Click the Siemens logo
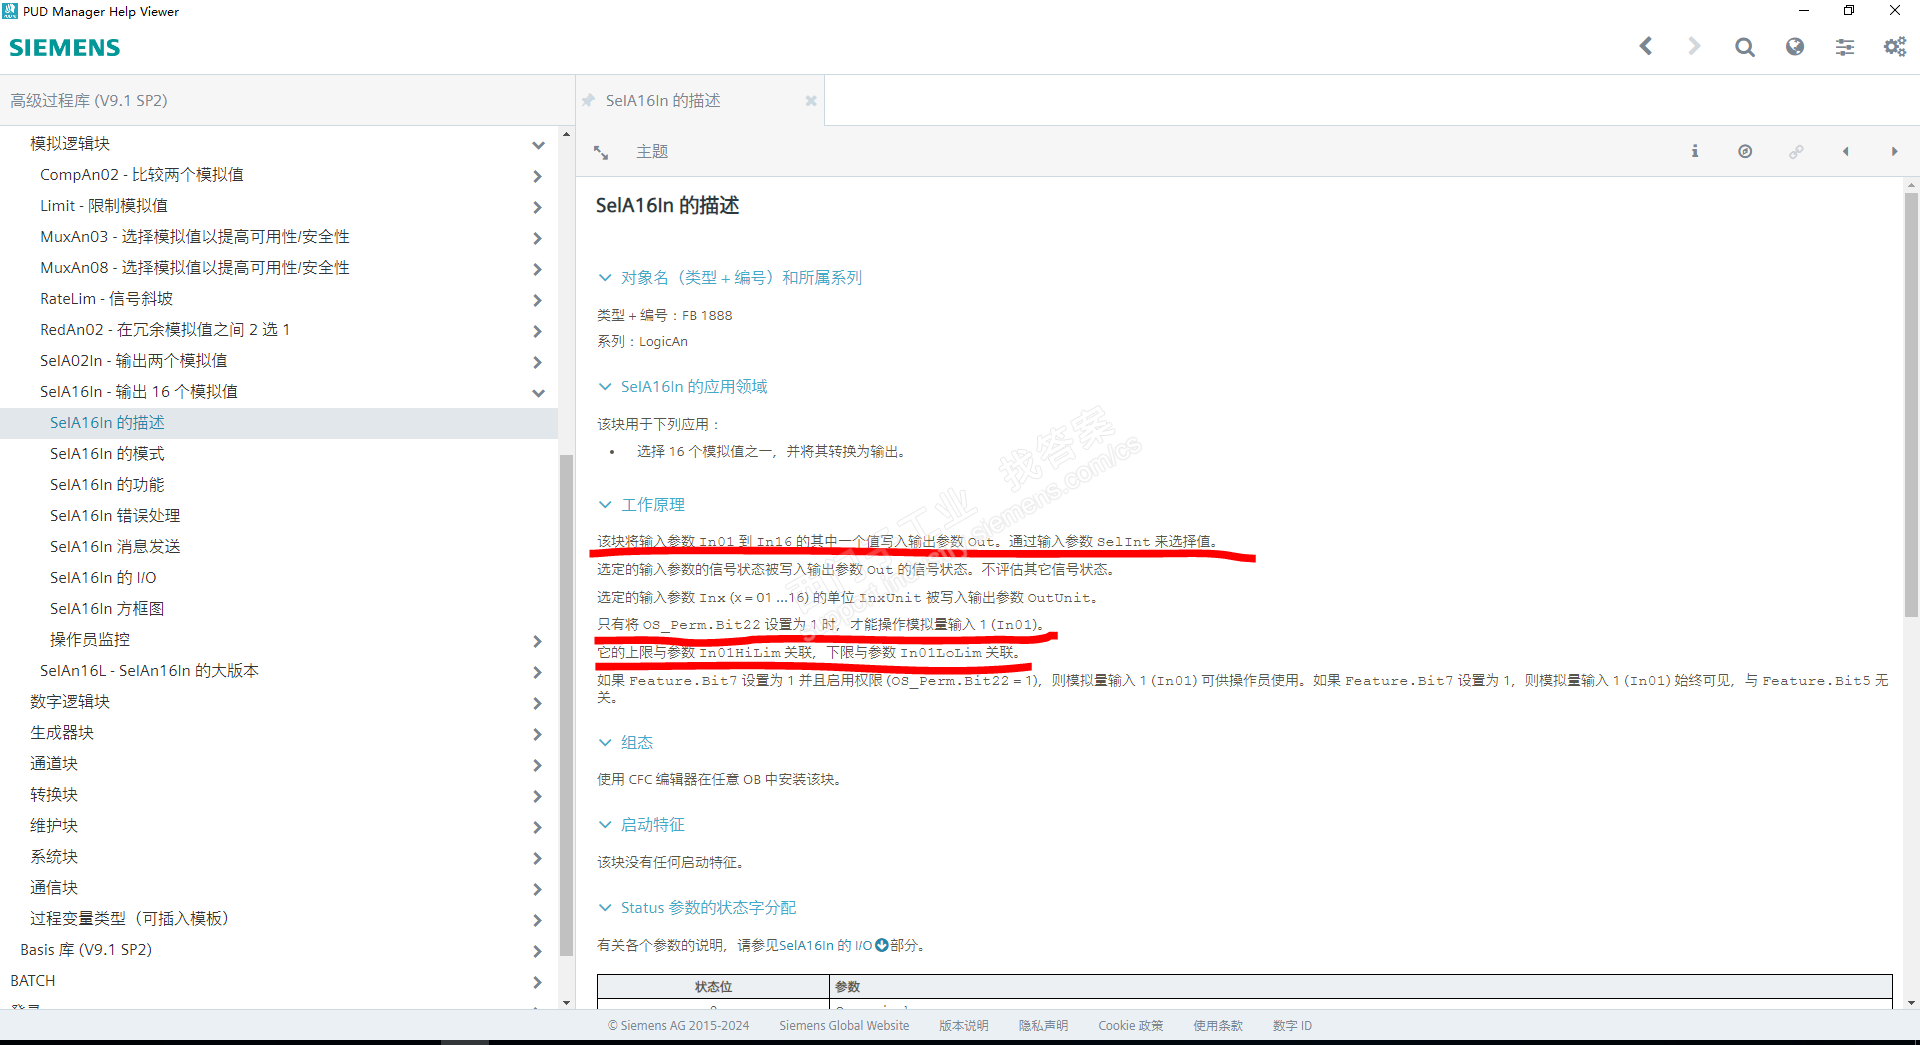This screenshot has width=1920, height=1045. tap(65, 48)
